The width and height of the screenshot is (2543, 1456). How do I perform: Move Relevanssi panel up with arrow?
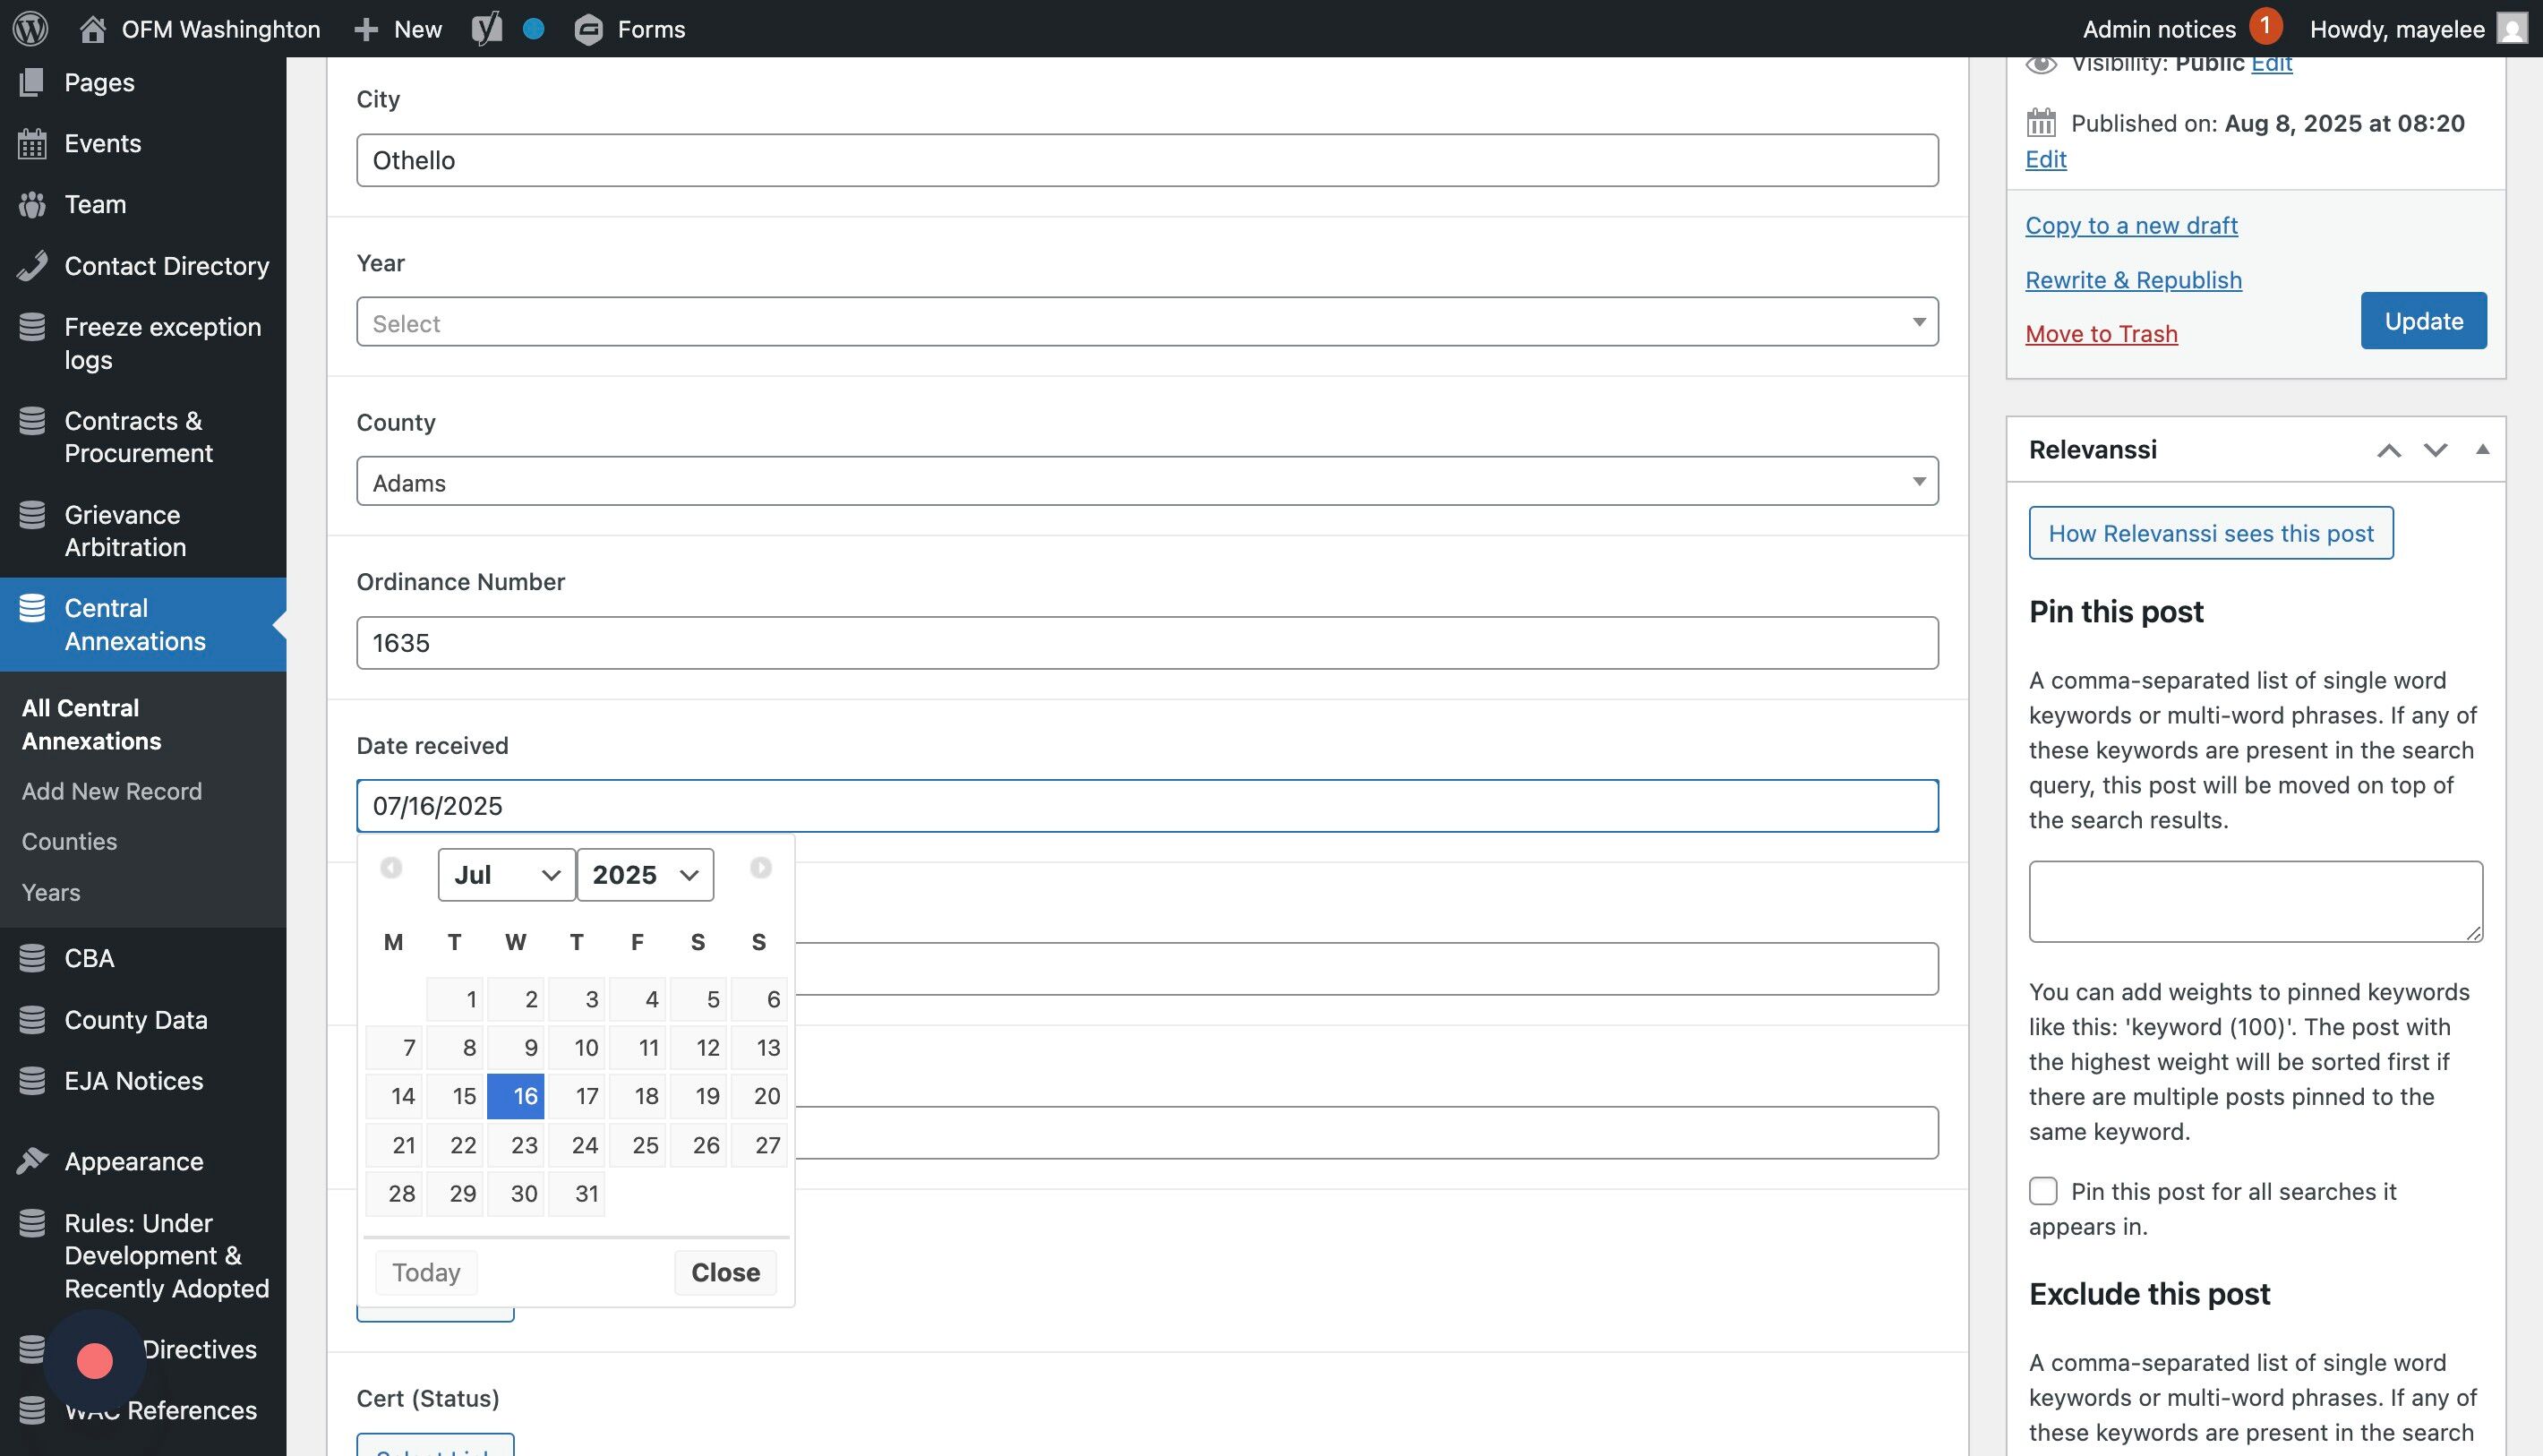pyautogui.click(x=2388, y=450)
